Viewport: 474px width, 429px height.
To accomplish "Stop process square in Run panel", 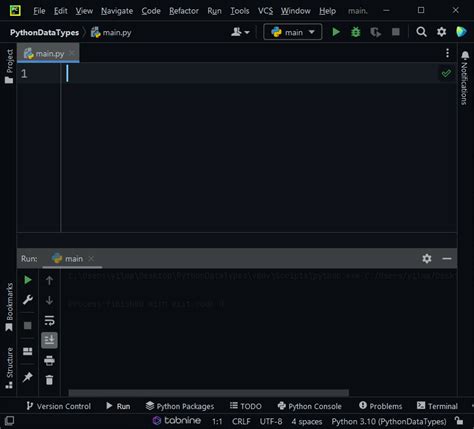I will (x=28, y=325).
